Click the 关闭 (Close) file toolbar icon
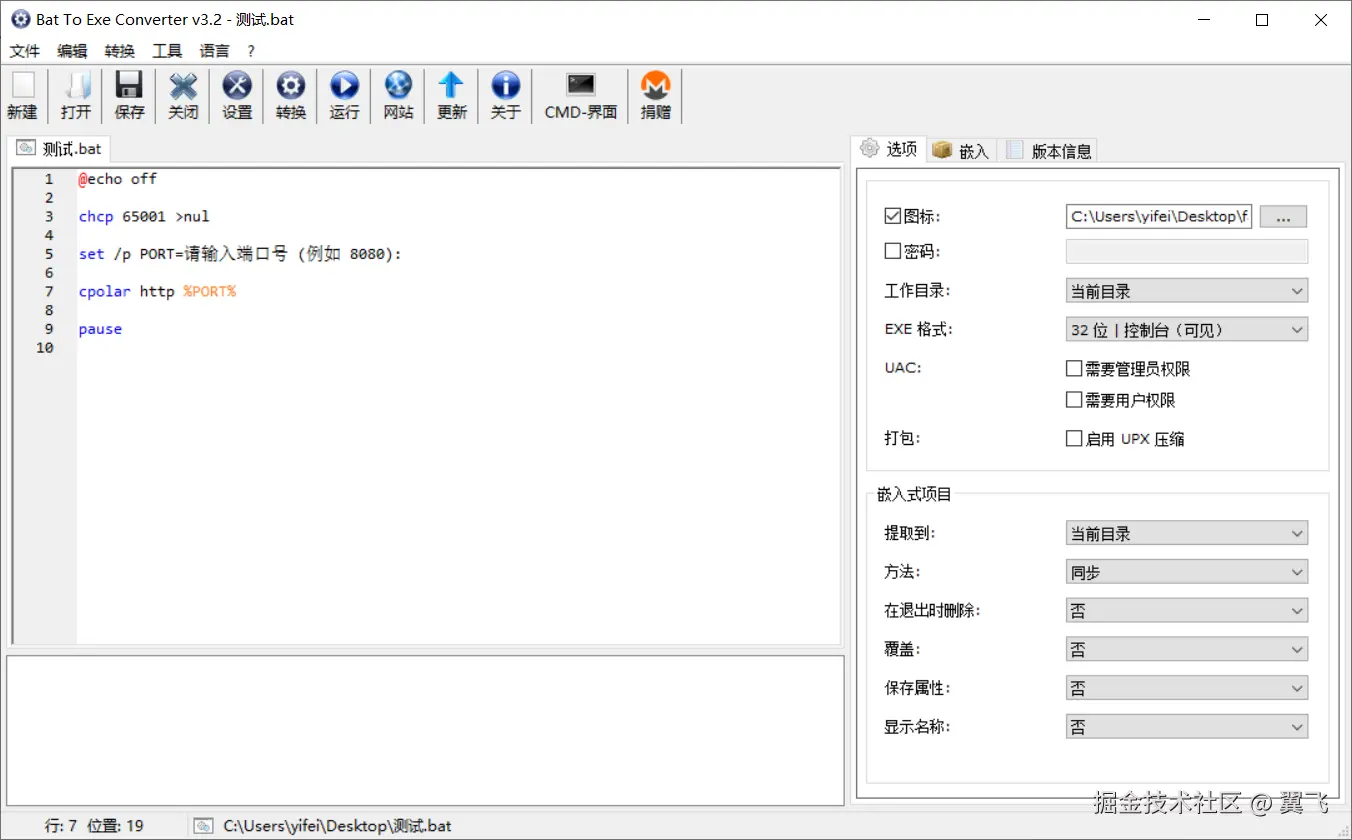1352x840 pixels. click(183, 96)
